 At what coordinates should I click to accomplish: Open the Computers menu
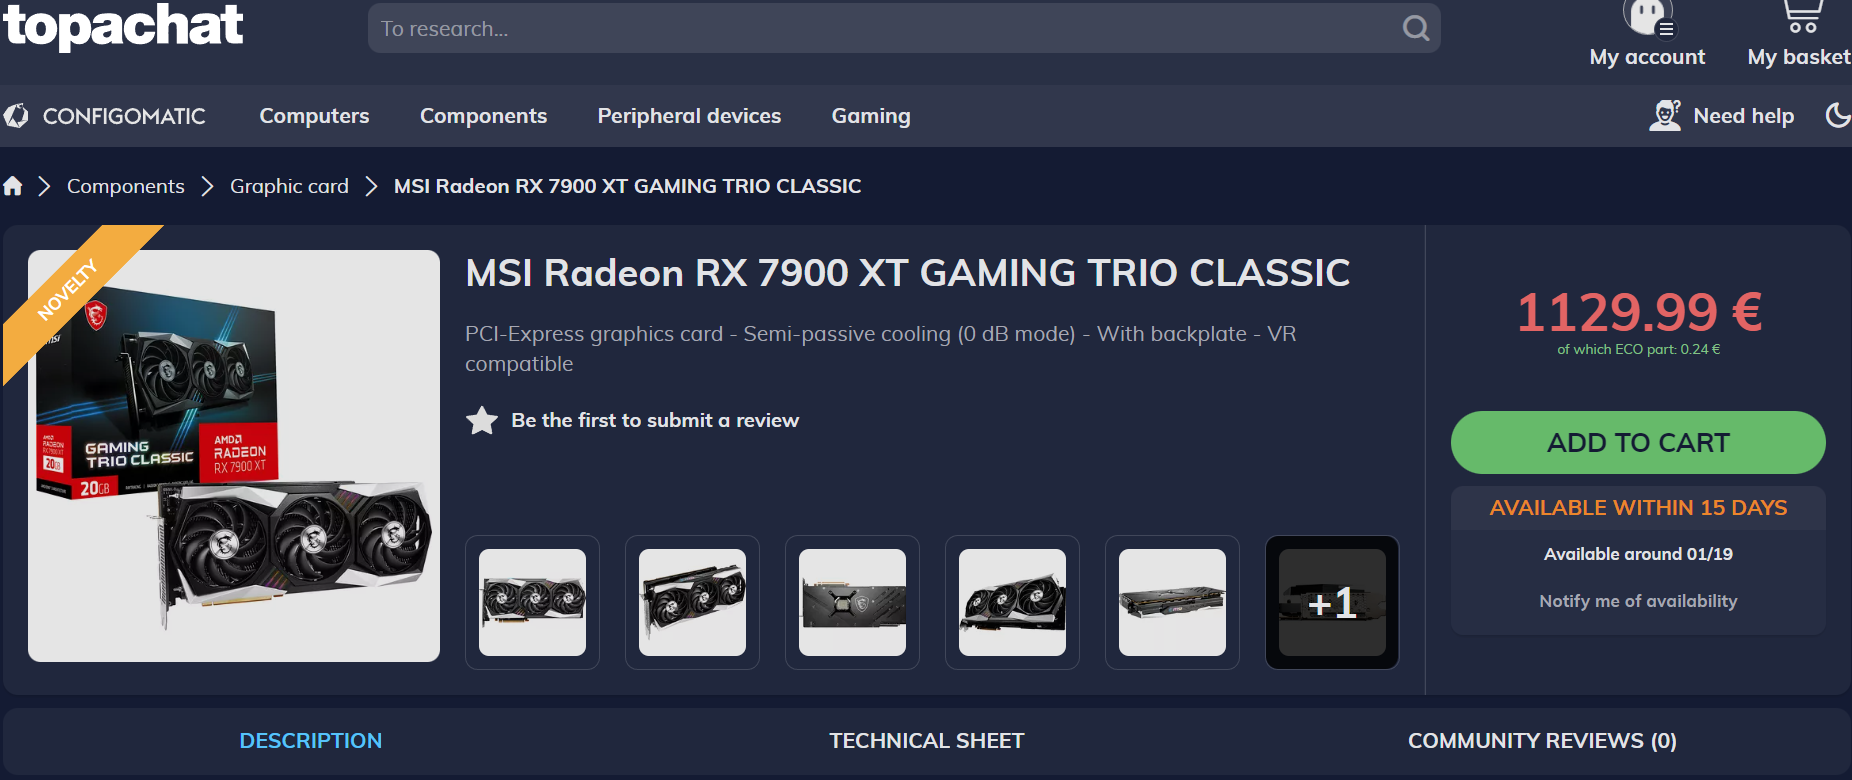pos(314,116)
